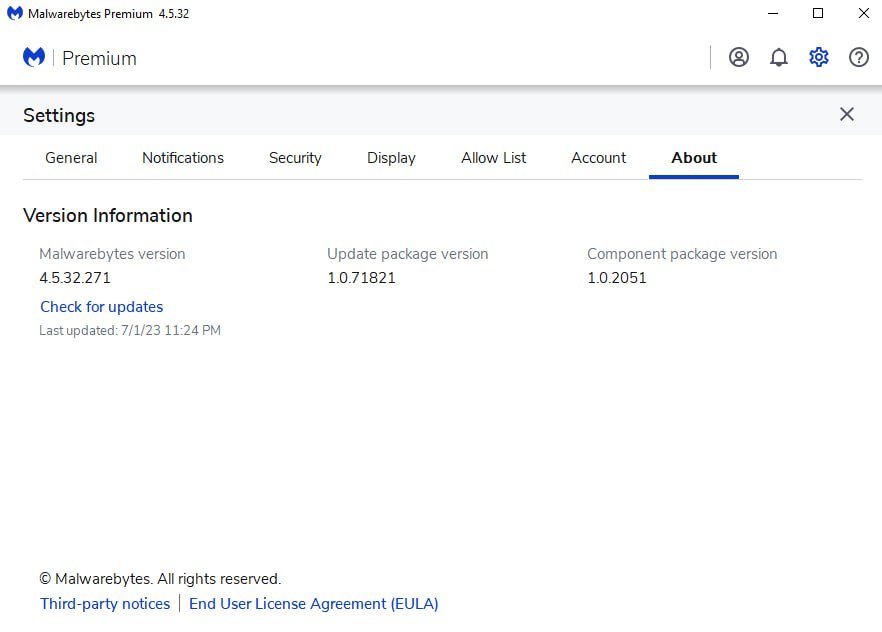This screenshot has height=632, width=882.
Task: Select the About tab
Action: tap(694, 158)
